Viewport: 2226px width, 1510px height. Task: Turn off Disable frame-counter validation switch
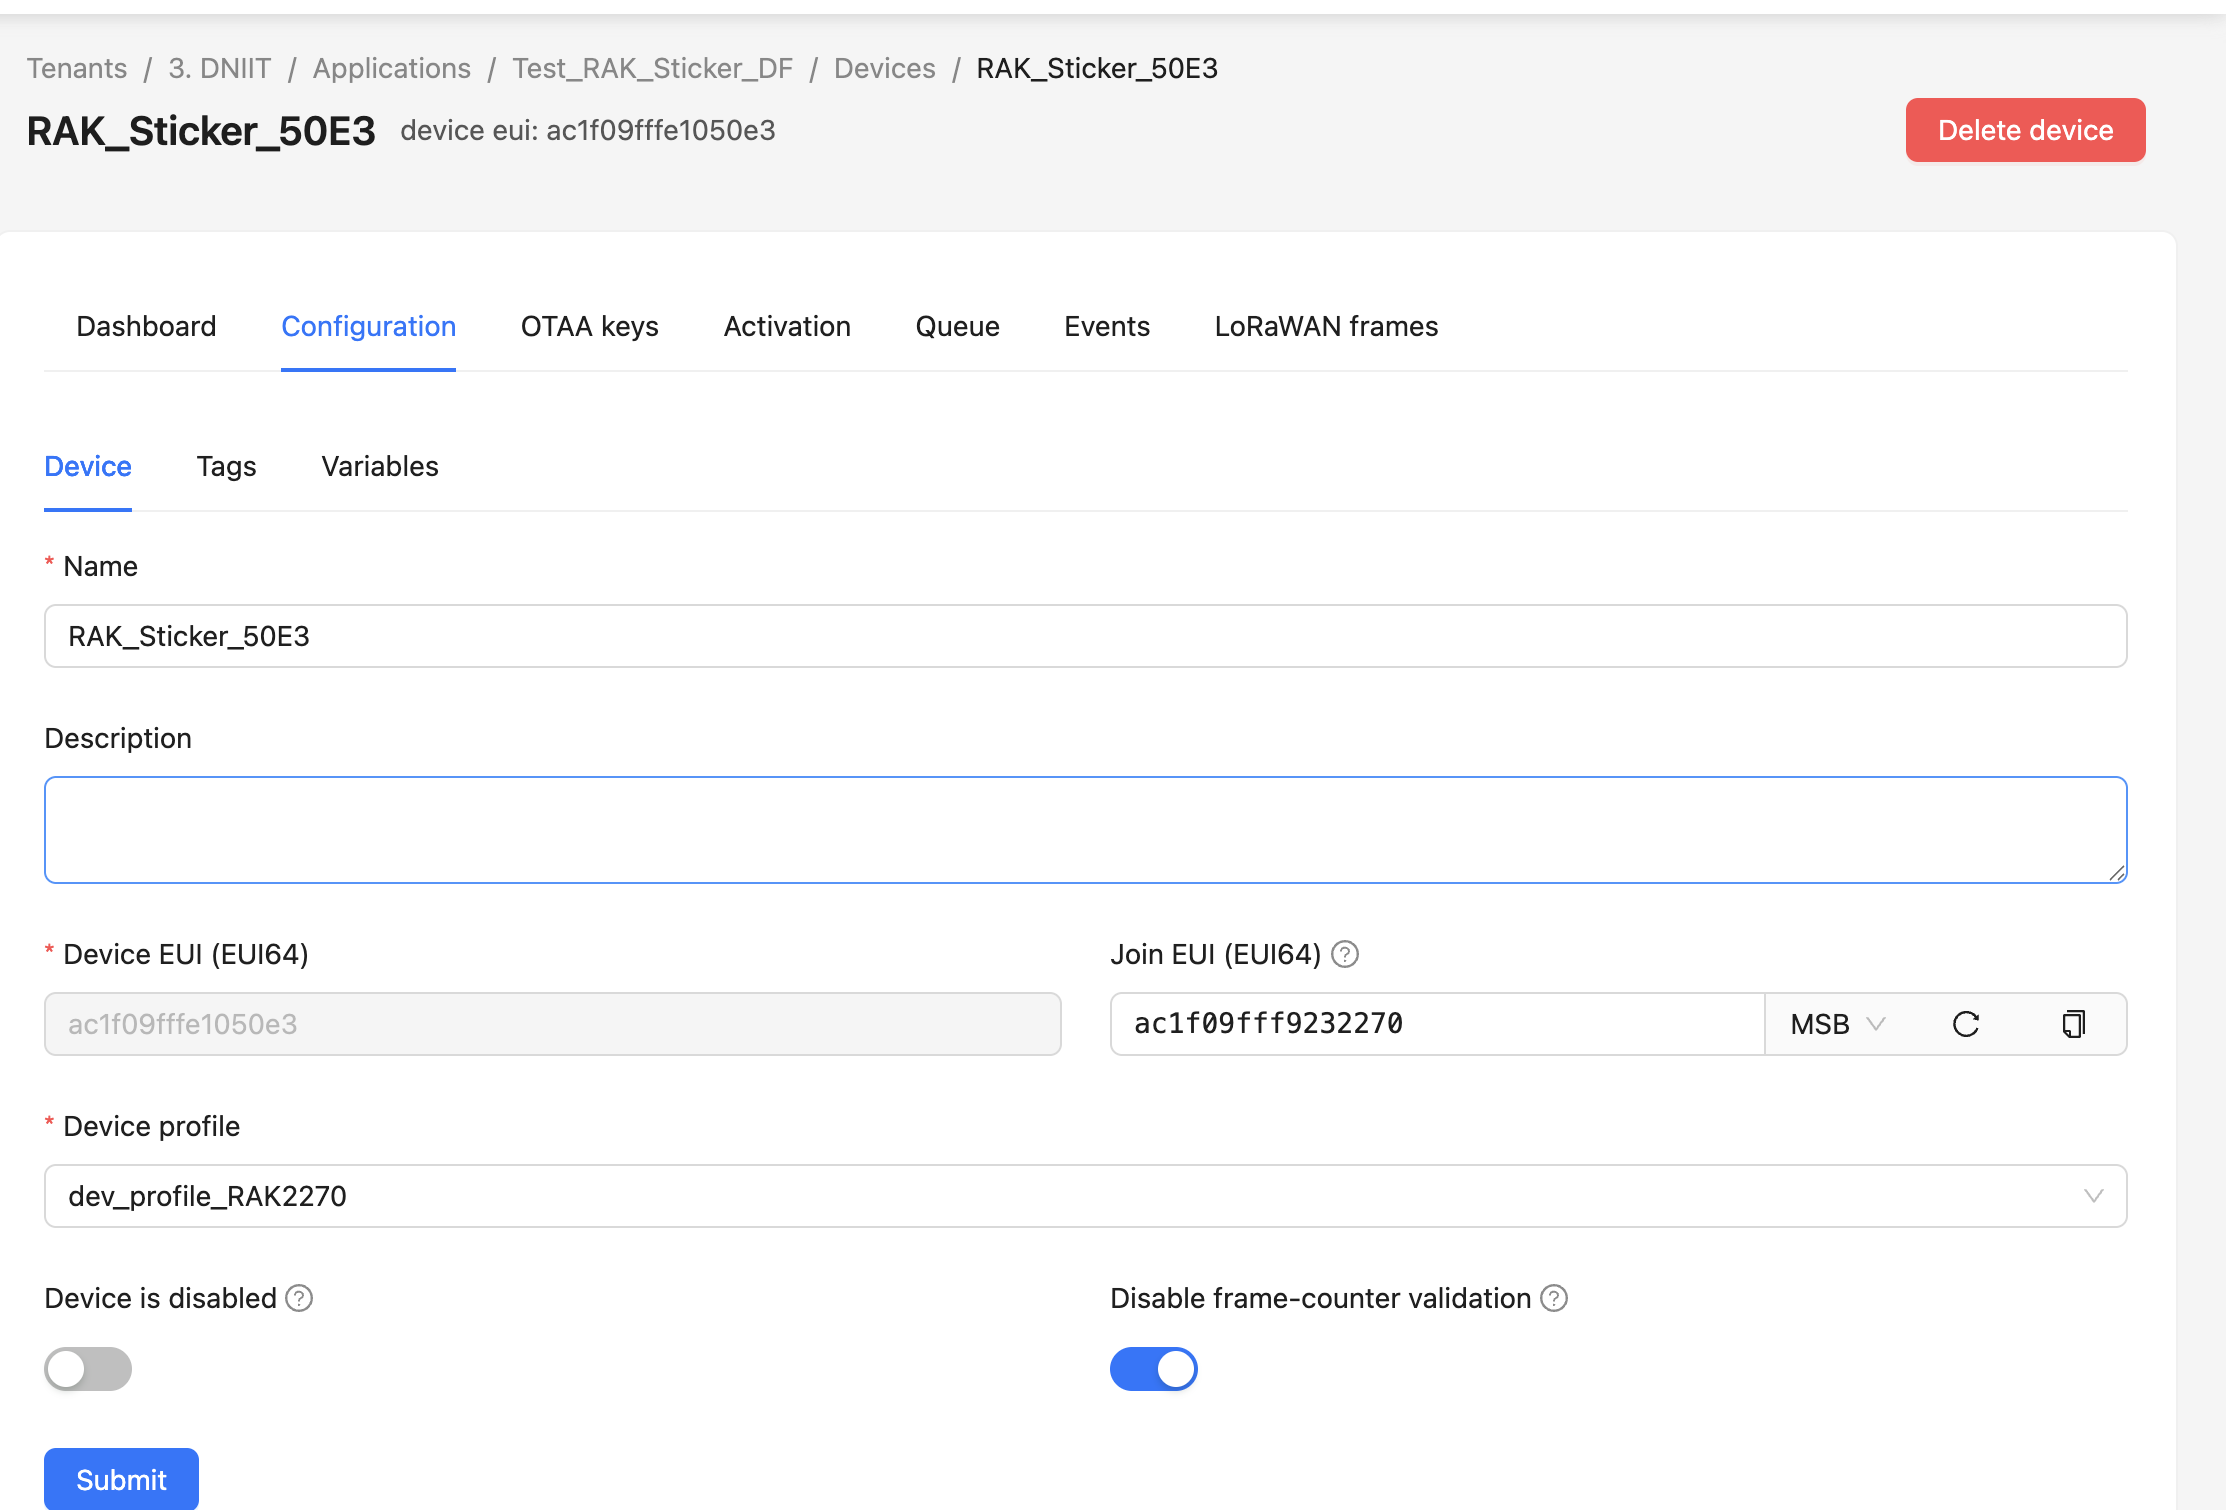[x=1153, y=1369]
